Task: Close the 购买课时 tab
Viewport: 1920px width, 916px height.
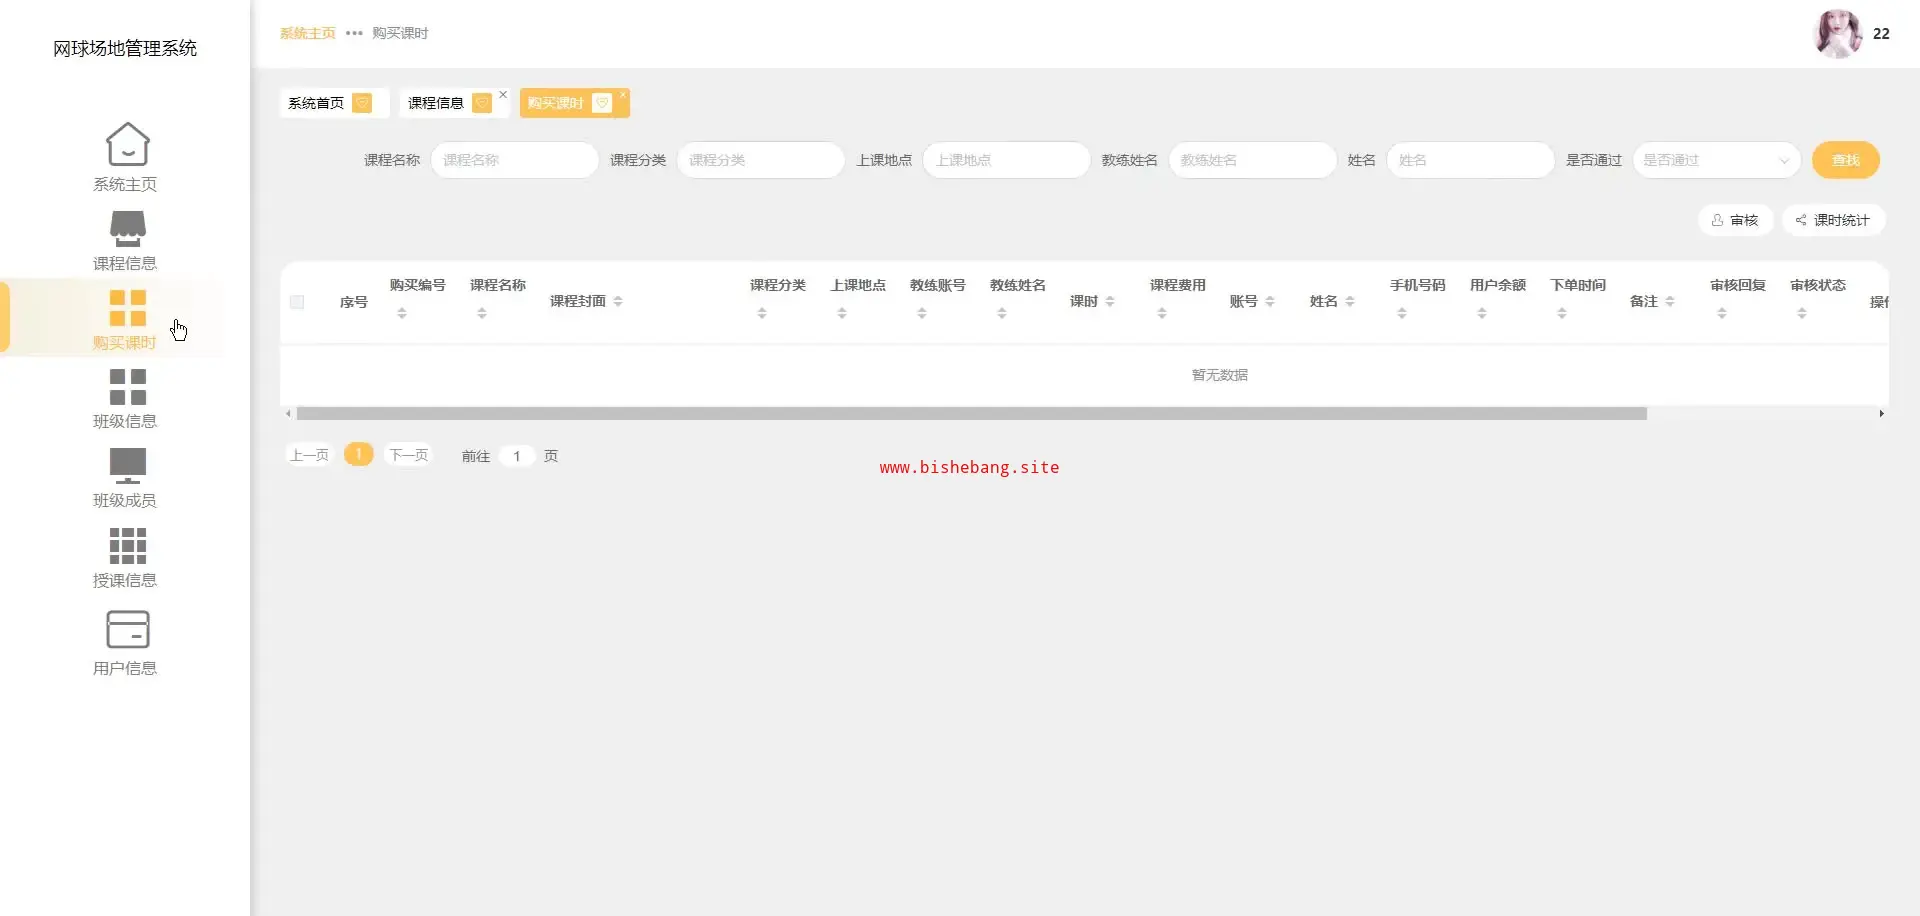Action: point(623,95)
